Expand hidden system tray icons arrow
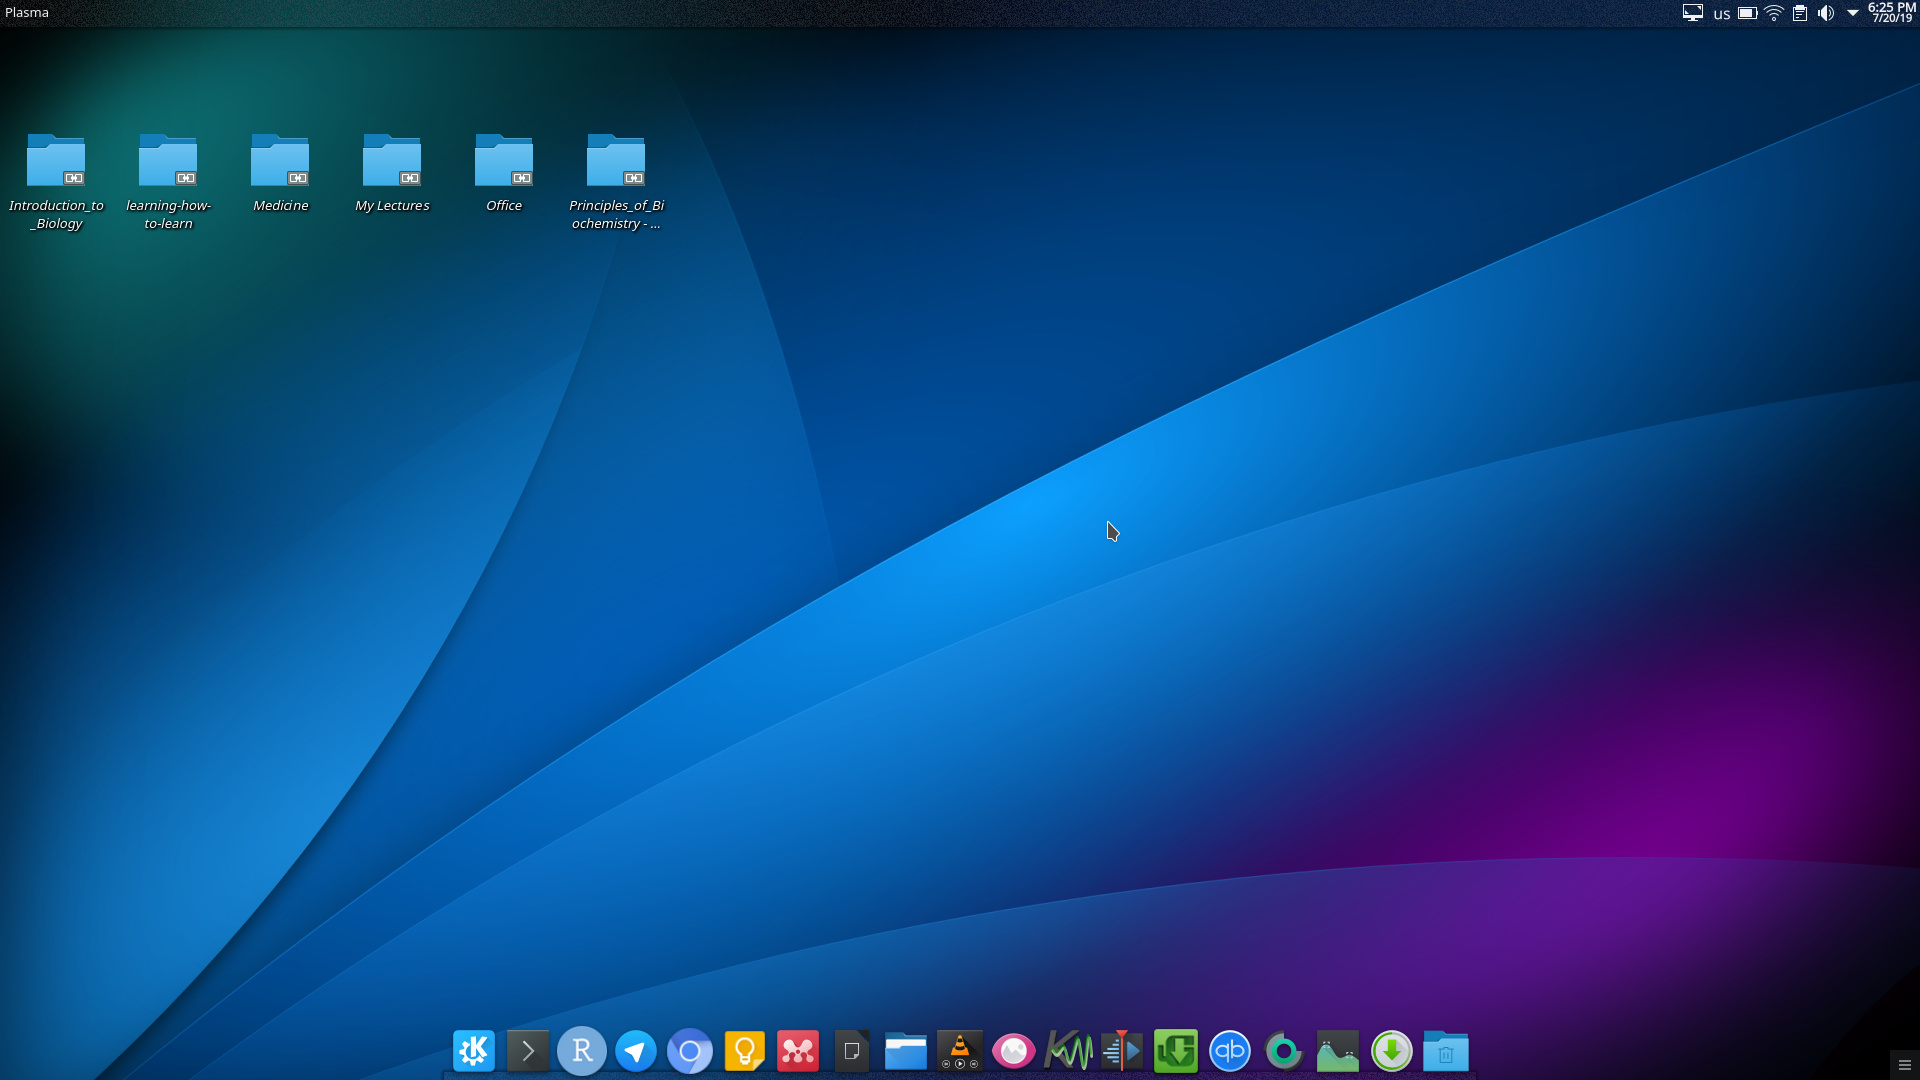Image resolution: width=1920 pixels, height=1080 pixels. click(1852, 13)
